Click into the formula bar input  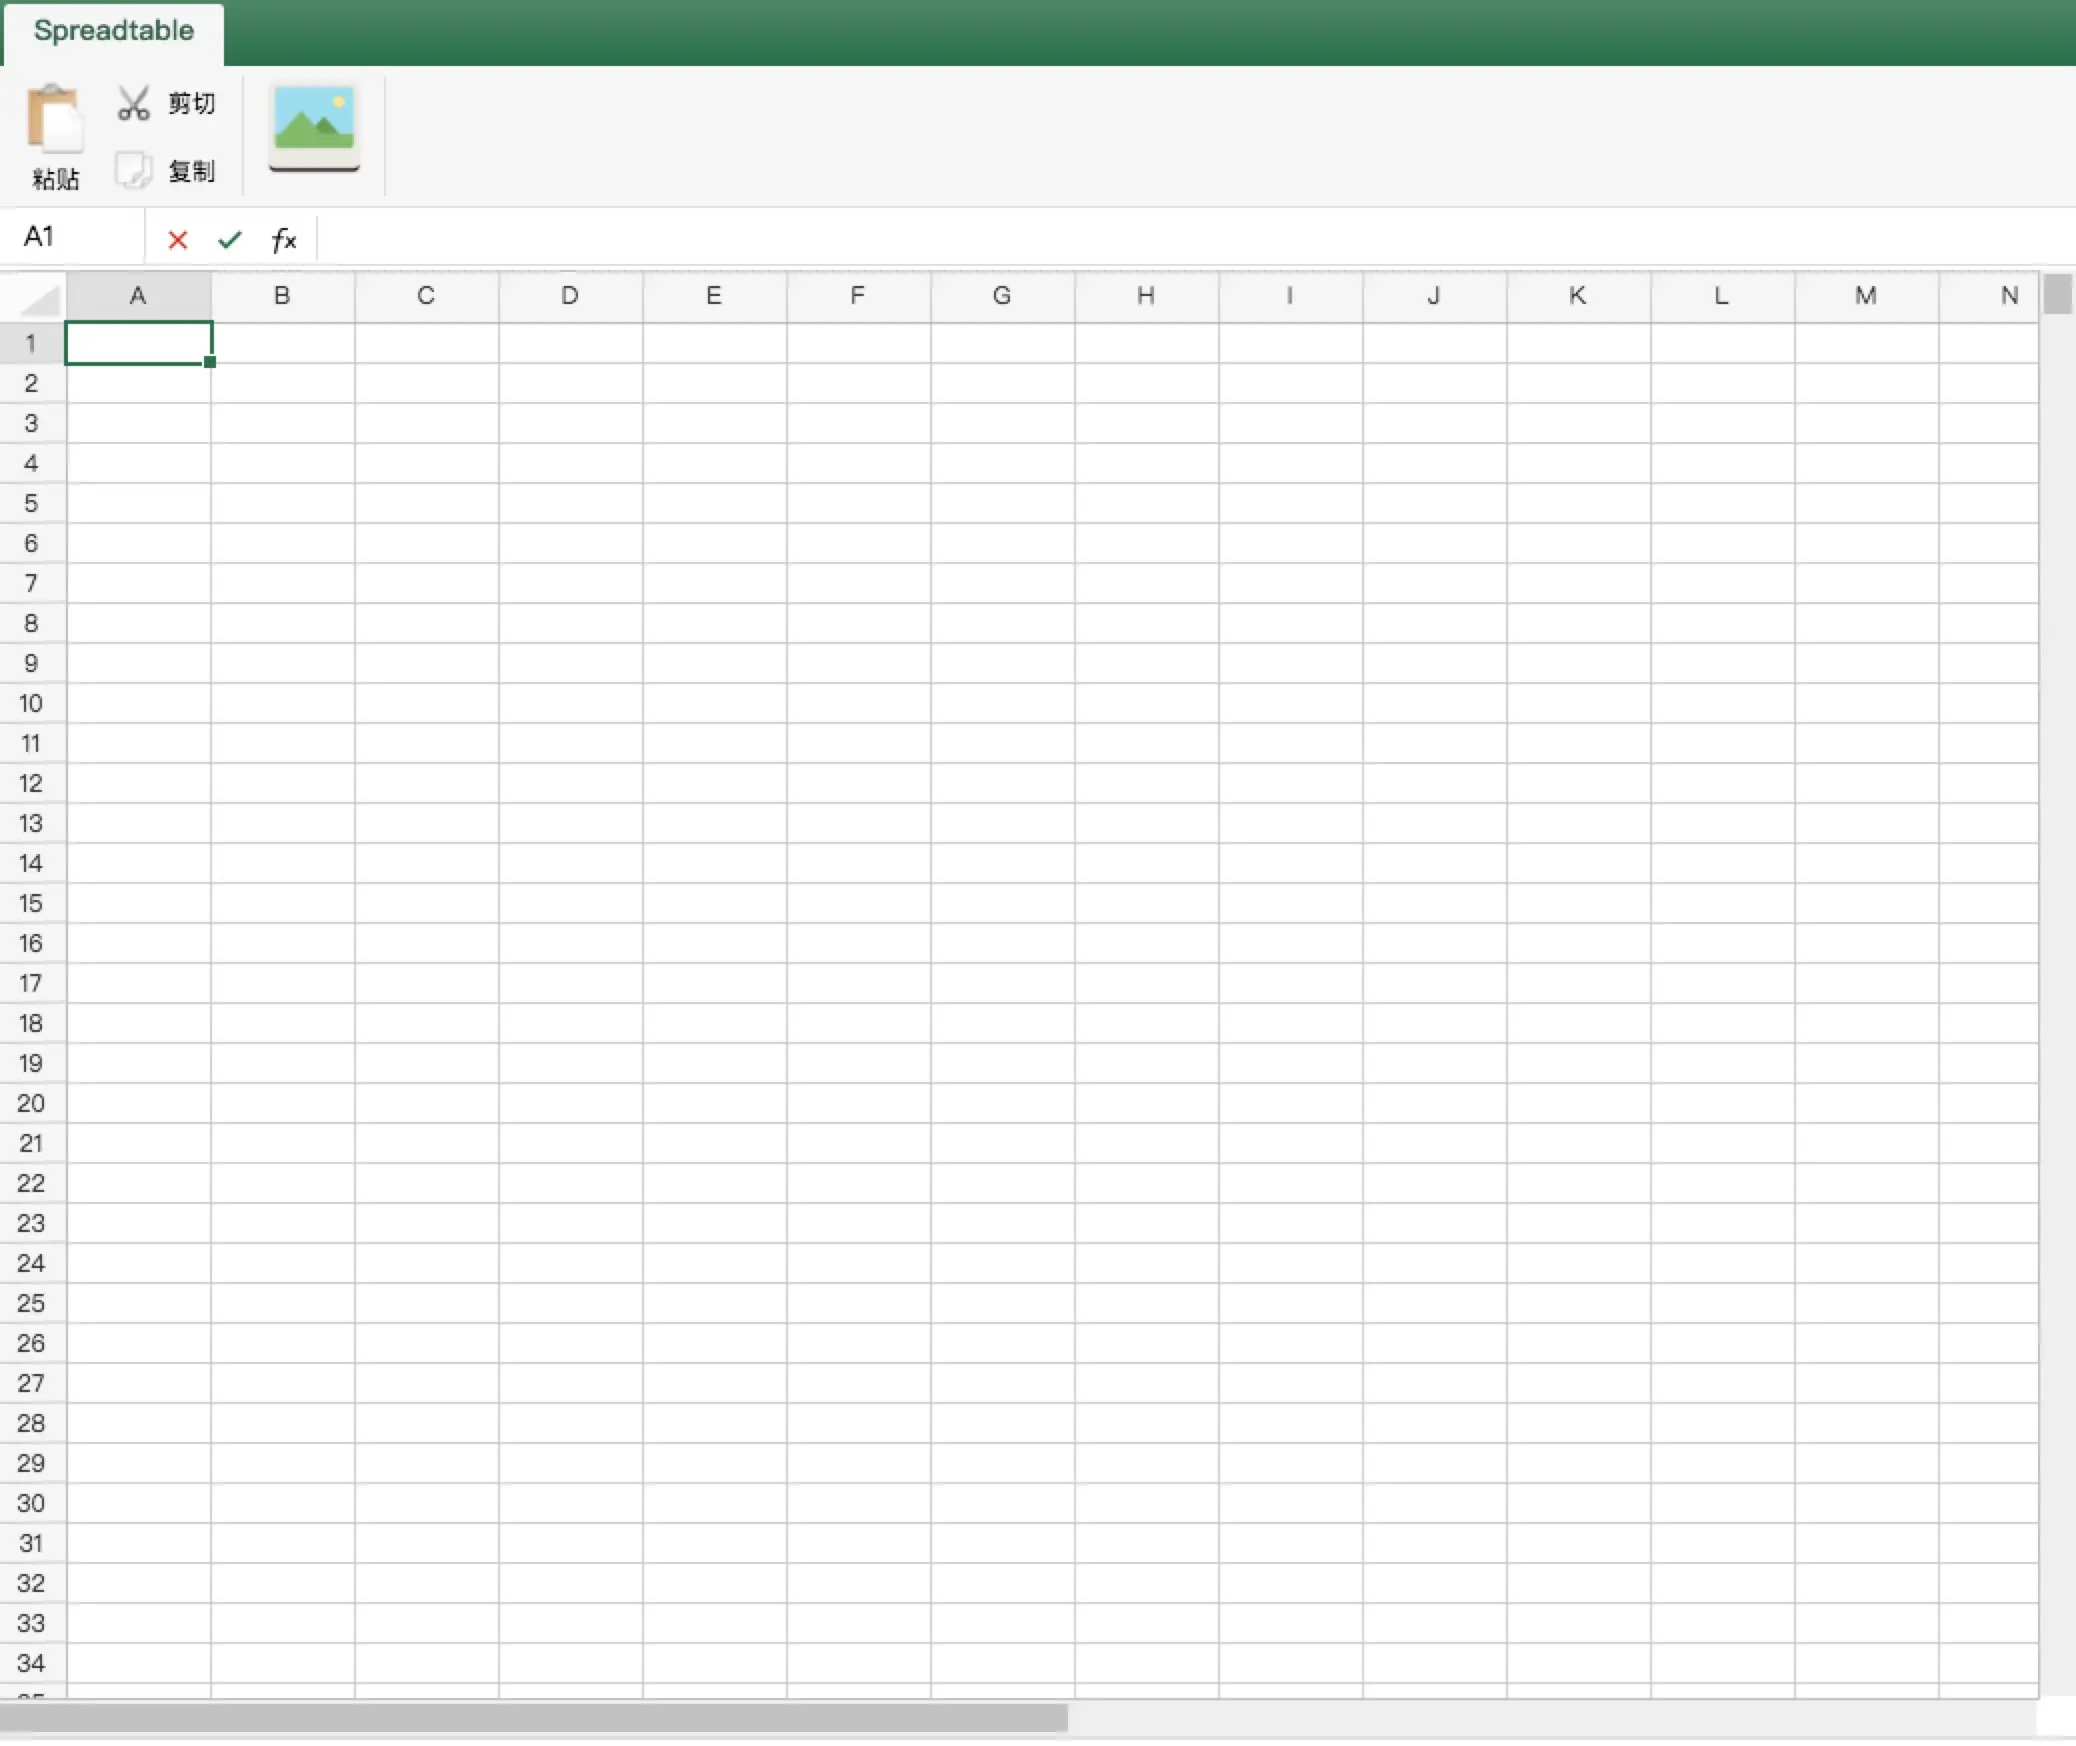(x=1190, y=239)
